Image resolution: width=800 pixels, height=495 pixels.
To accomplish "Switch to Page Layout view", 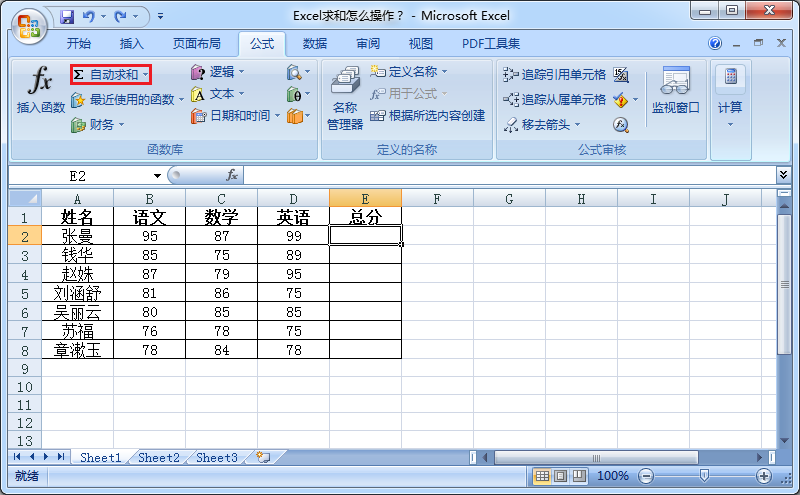I will (560, 476).
